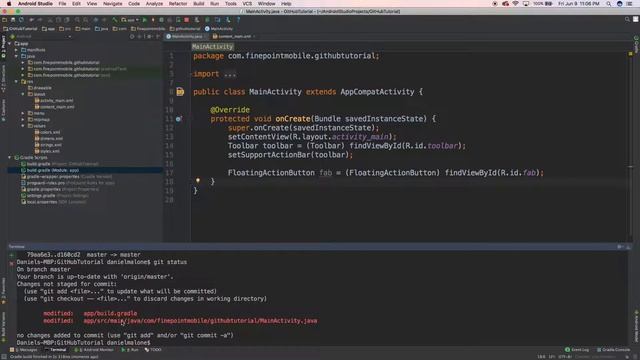Open the Event Log in status bar

577,350
